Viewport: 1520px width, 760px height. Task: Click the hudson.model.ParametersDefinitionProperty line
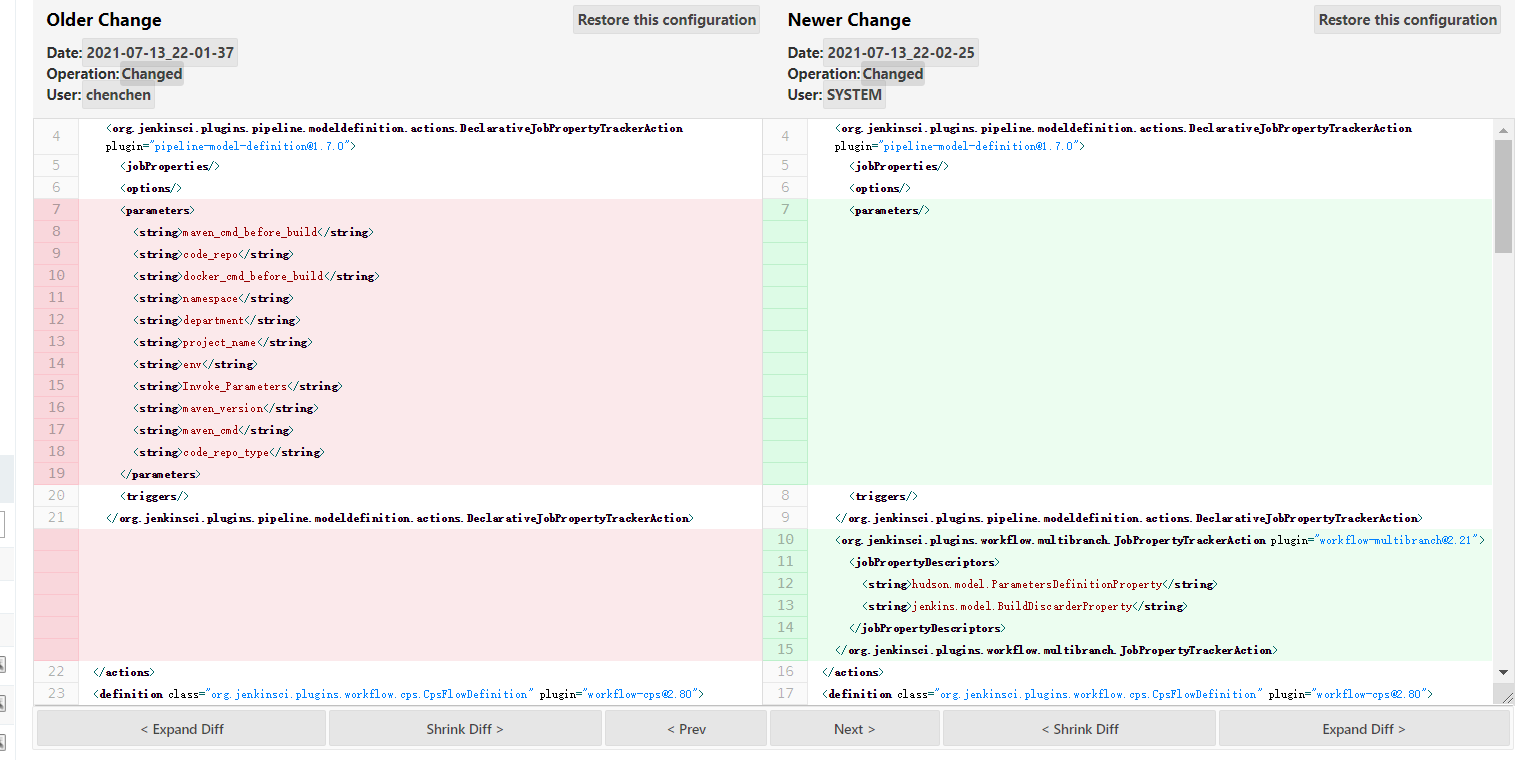pos(1040,584)
